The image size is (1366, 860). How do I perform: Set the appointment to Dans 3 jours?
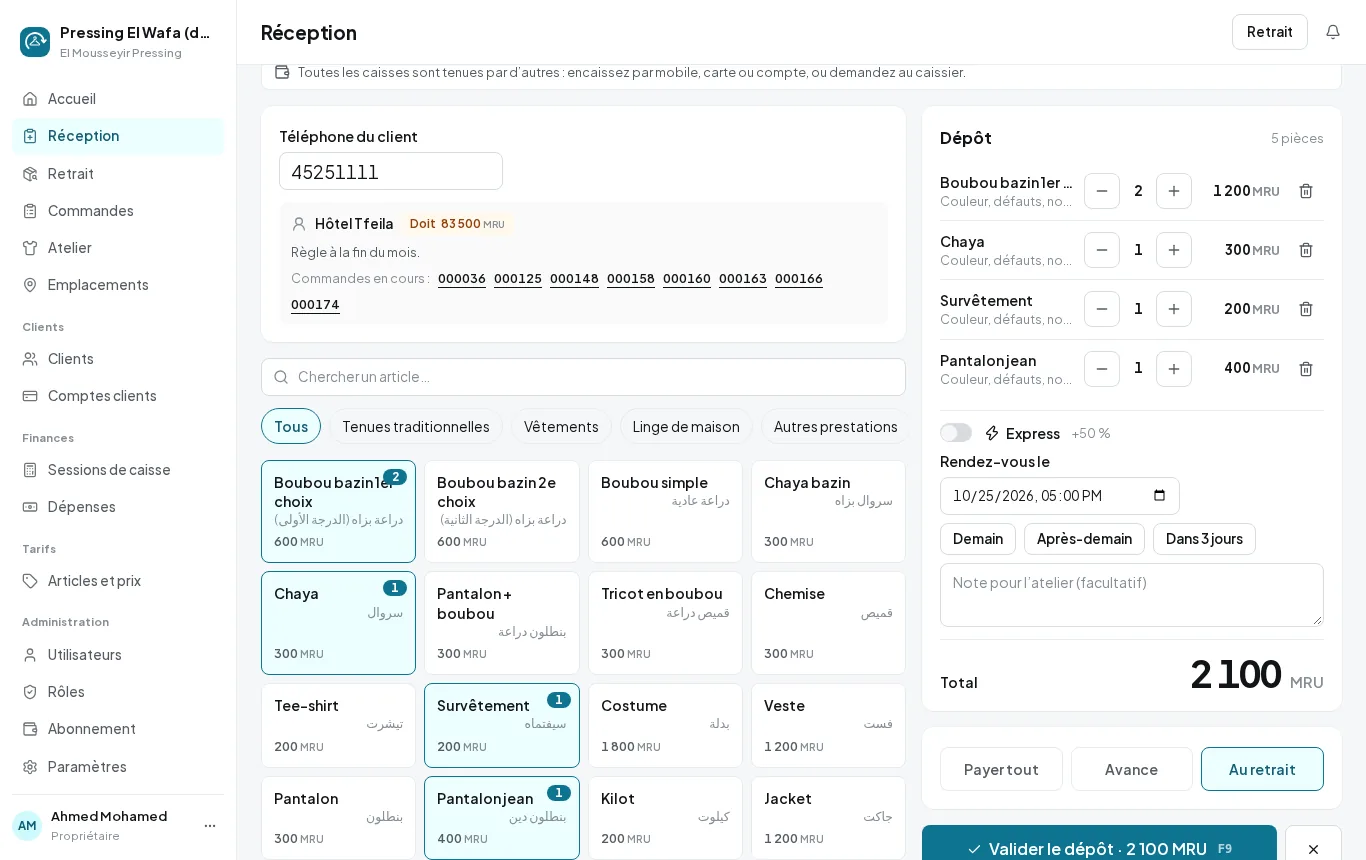1204,539
